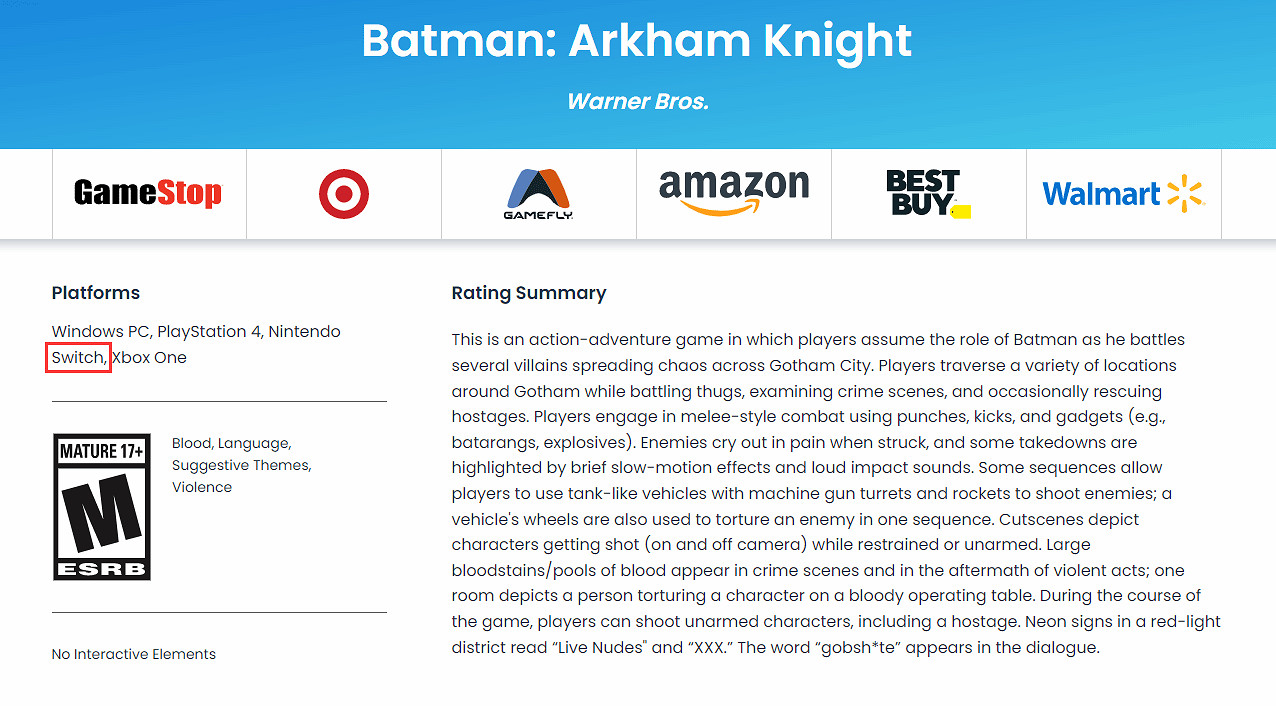
Task: Click the GameFly logo
Action: click(538, 194)
